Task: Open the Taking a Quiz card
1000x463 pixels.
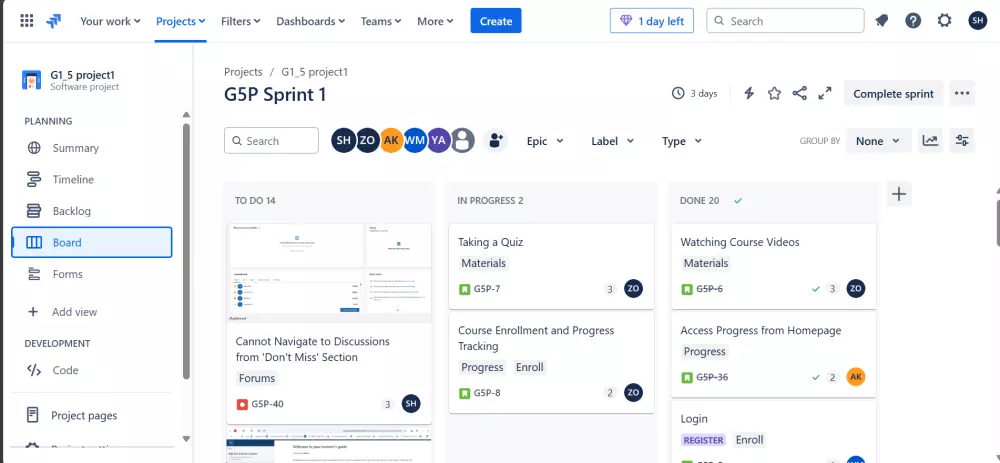Action: pyautogui.click(x=552, y=266)
